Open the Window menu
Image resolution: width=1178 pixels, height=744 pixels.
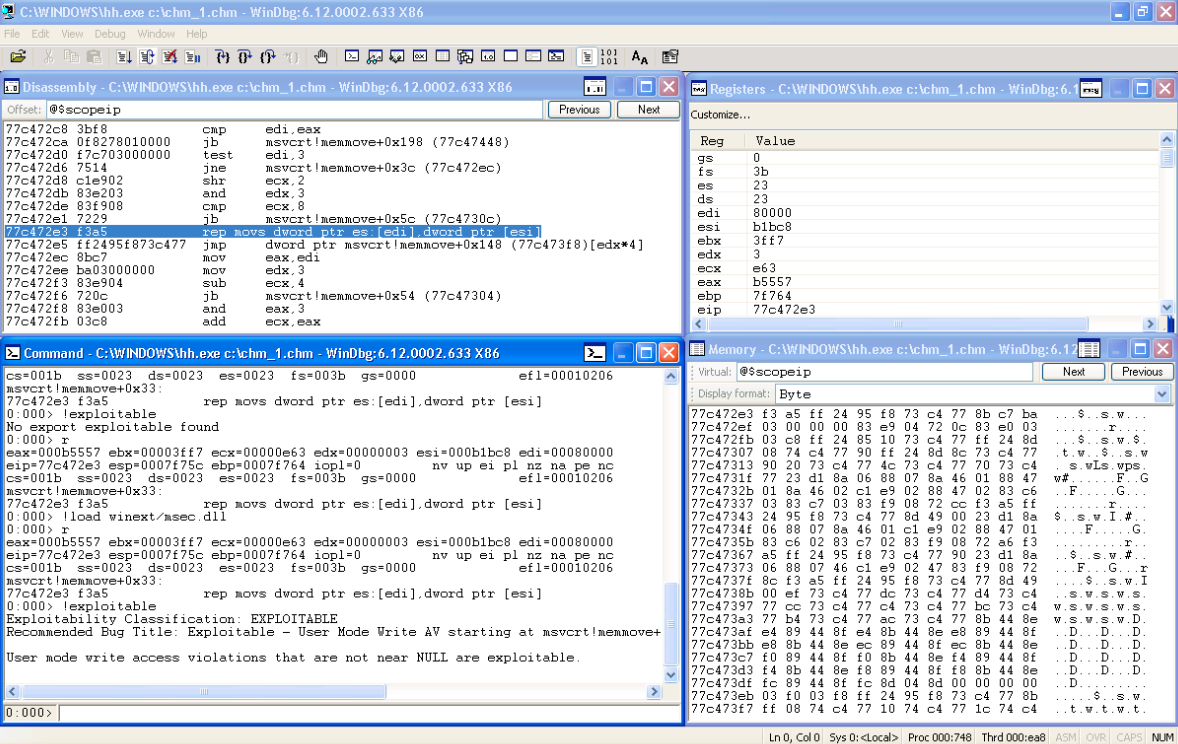pos(156,34)
